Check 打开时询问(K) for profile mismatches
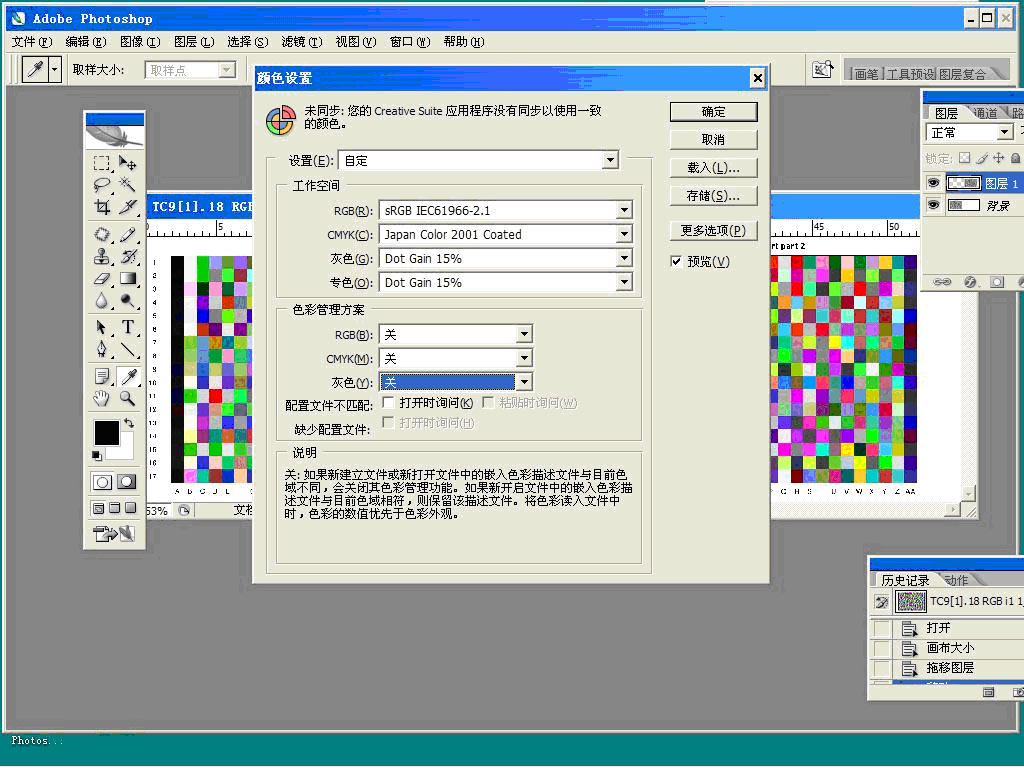The image size is (1024, 768). (389, 402)
